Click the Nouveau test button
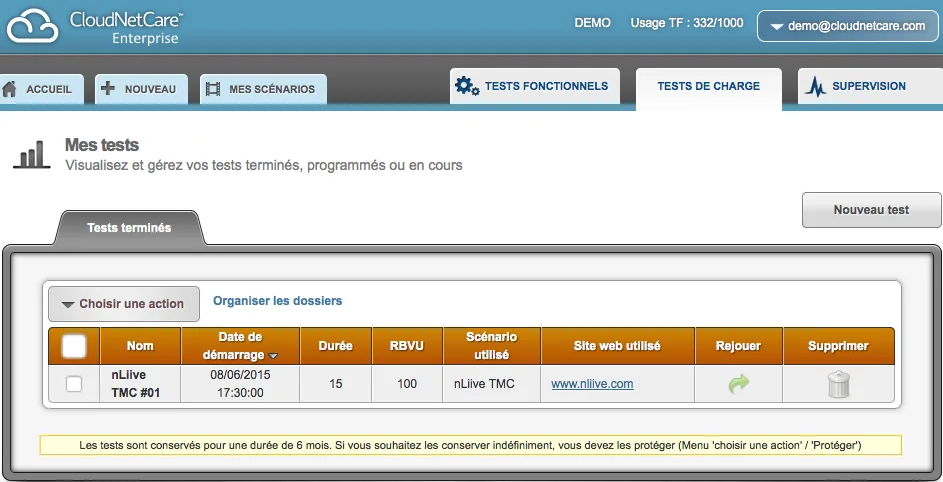The width and height of the screenshot is (943, 482). point(871,210)
